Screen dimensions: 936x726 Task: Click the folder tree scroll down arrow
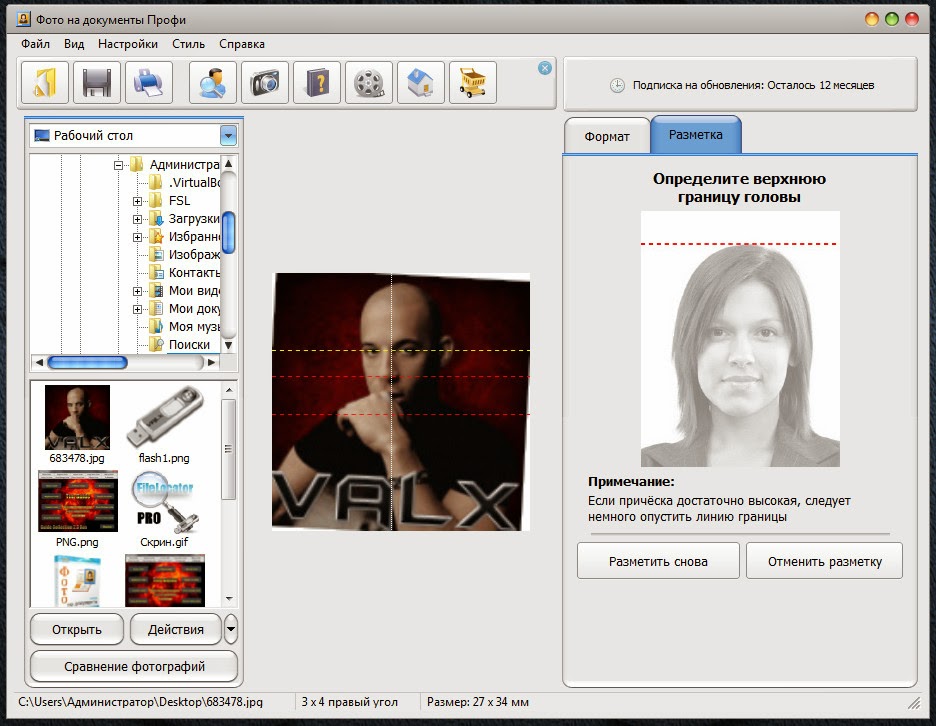click(229, 345)
